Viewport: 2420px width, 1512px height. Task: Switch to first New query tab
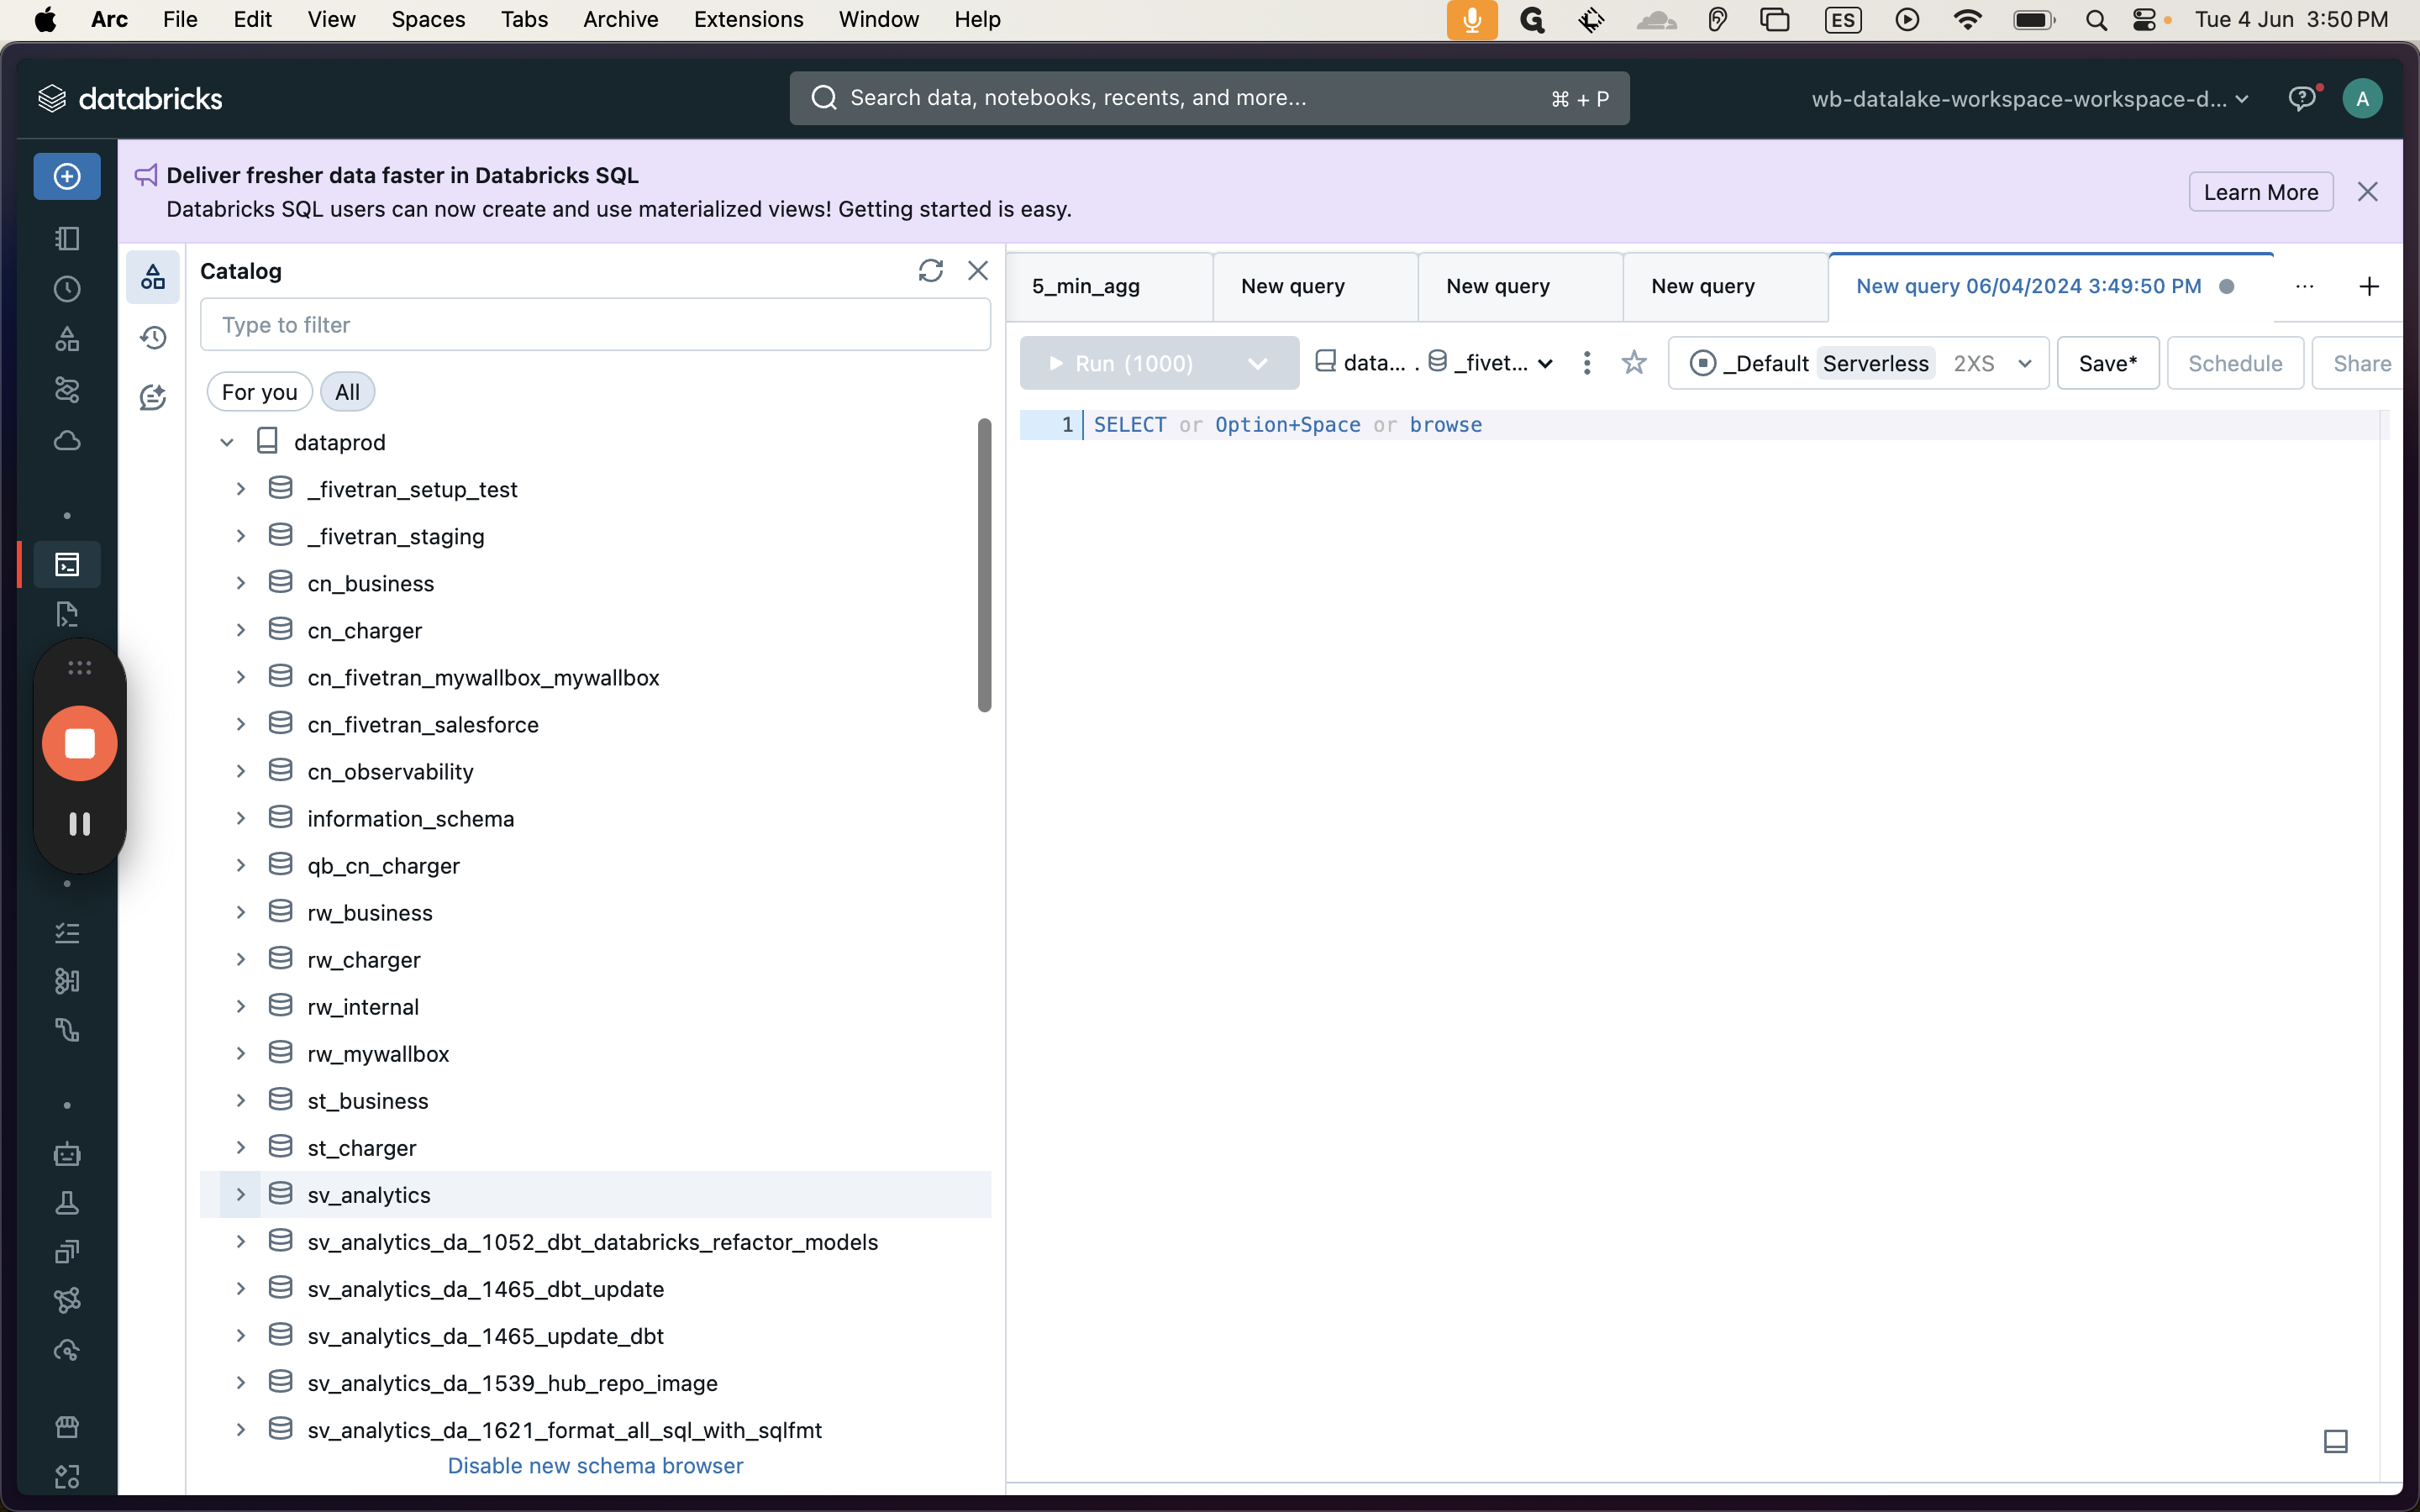1315,287
